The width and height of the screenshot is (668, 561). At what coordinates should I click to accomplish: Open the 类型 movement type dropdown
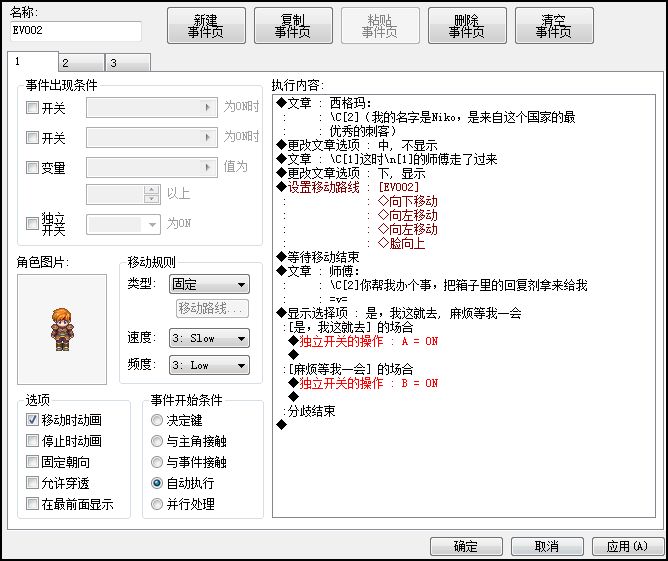click(209, 284)
